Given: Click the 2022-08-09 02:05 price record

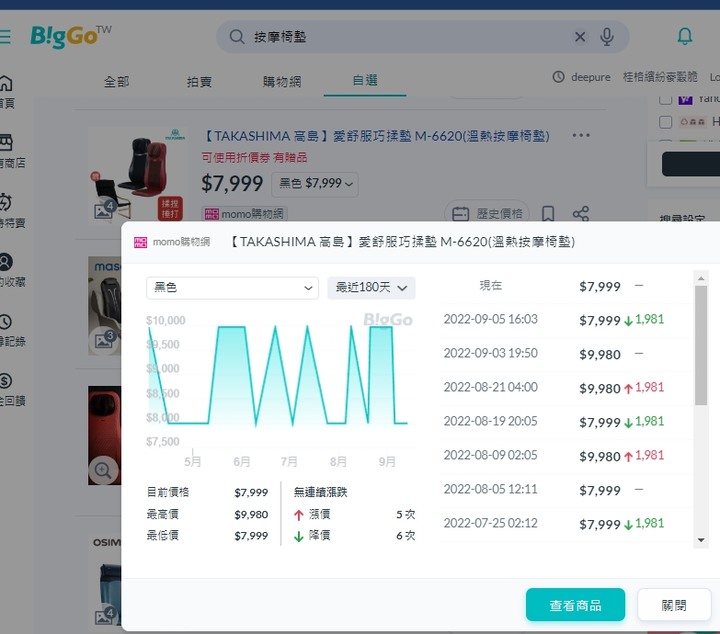Looking at the screenshot, I should coord(566,456).
